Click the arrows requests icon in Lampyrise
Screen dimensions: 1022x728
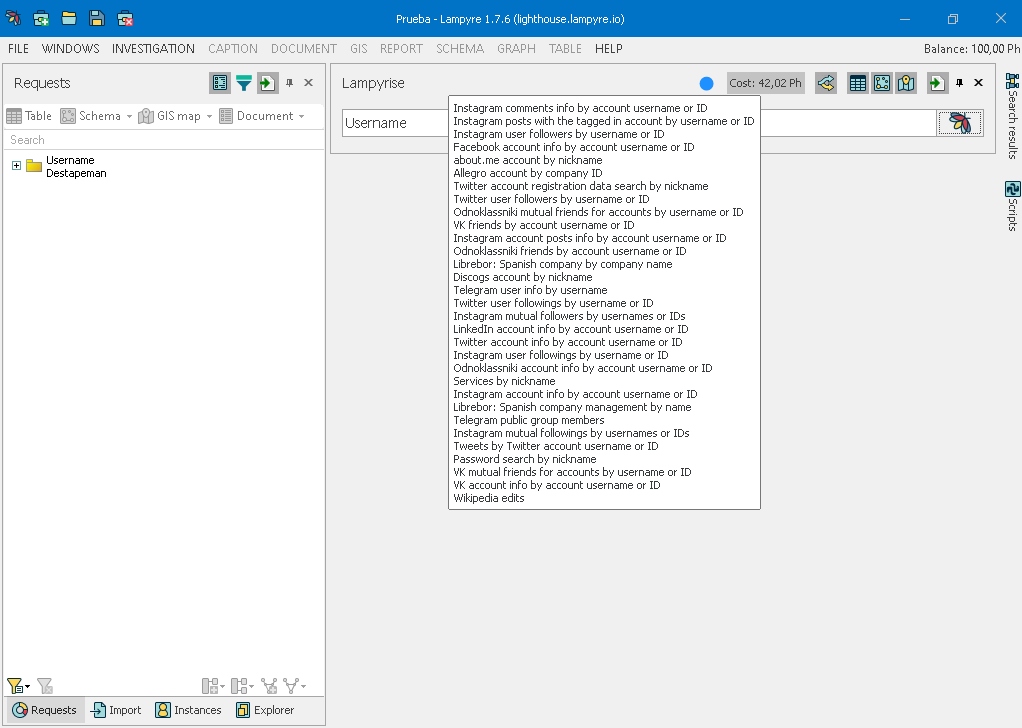(826, 83)
